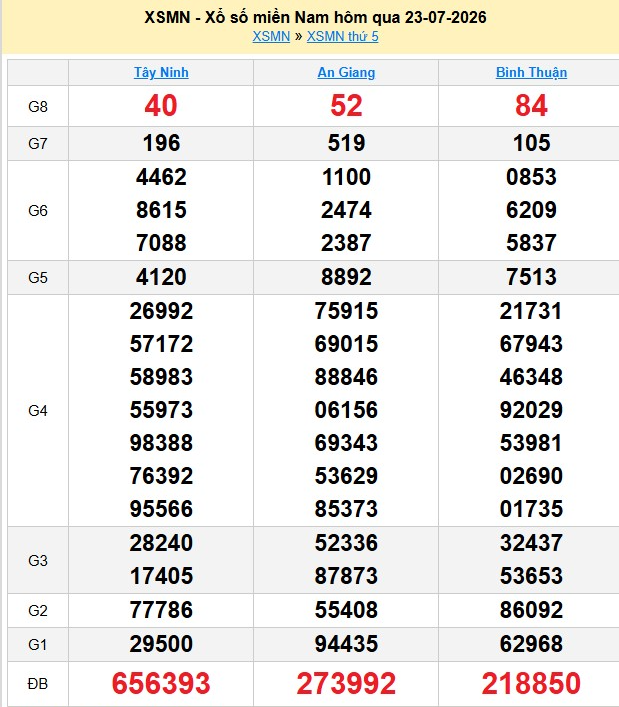Viewport: 619px width, 707px height.
Task: Click G3 number 87873
Action: click(x=346, y=576)
